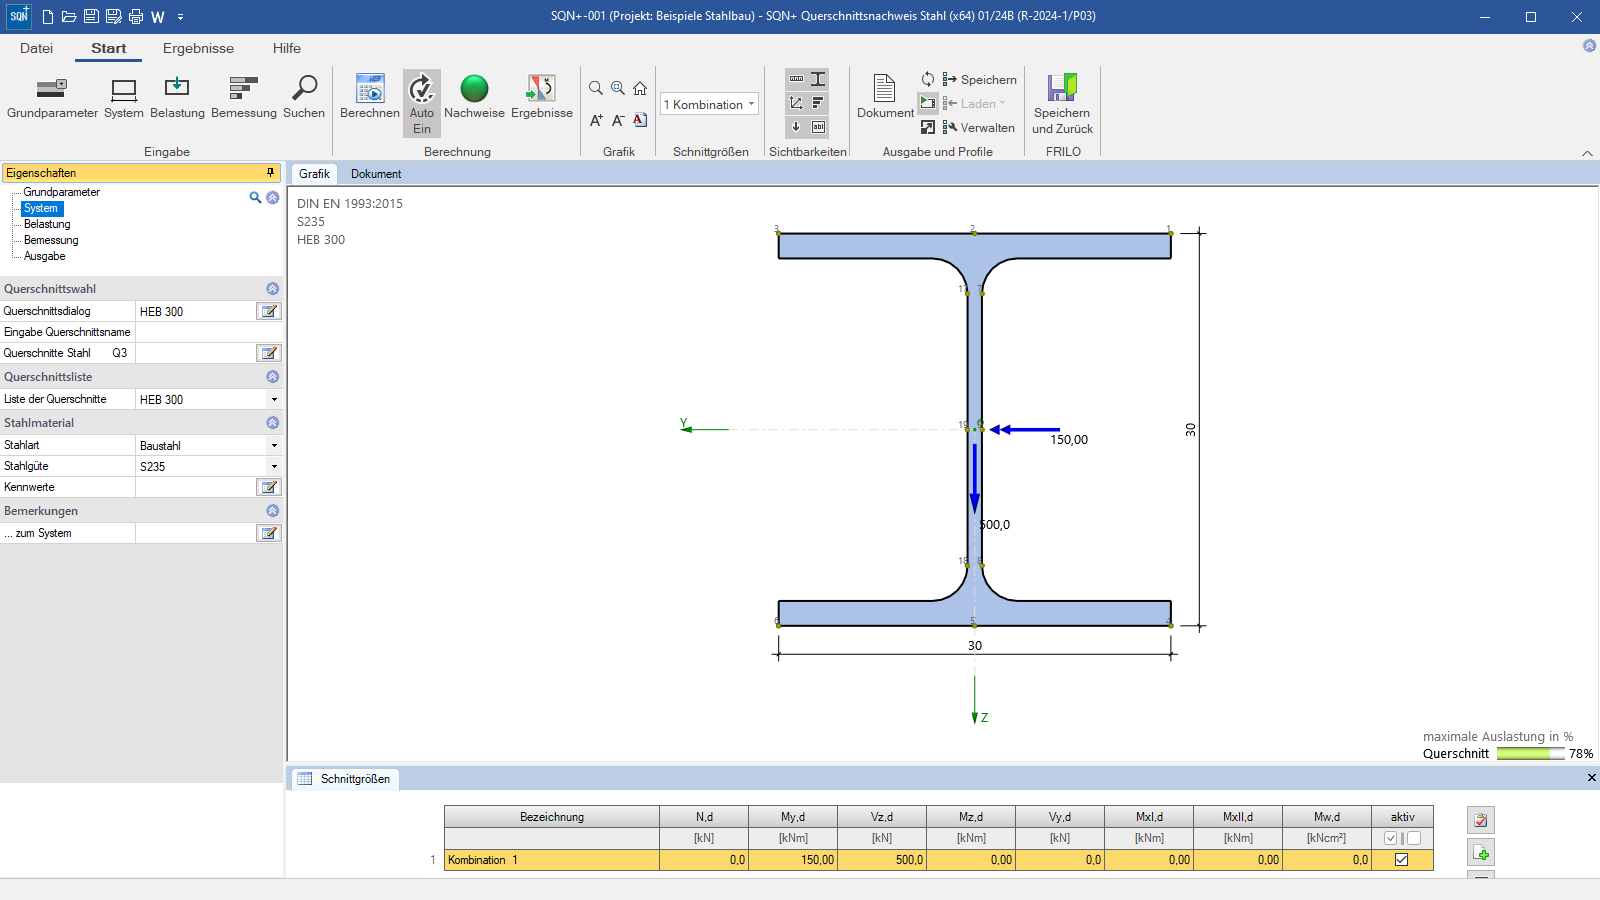Open the Kennwerte edit button
Image resolution: width=1600 pixels, height=900 pixels.
pos(269,487)
